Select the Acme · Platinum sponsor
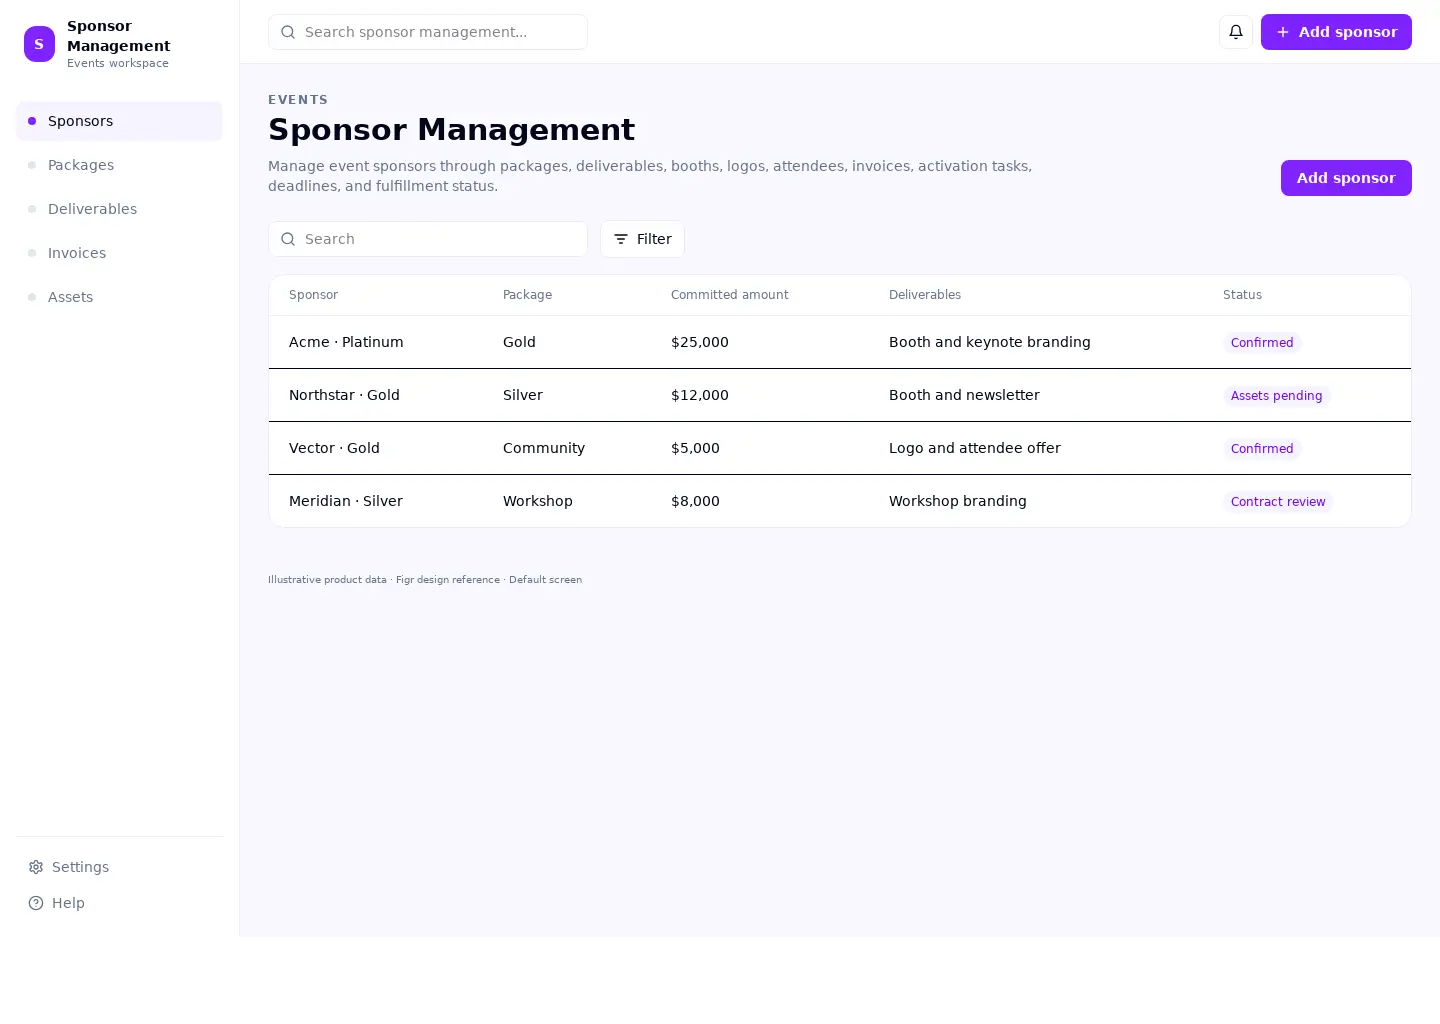The height and width of the screenshot is (1024, 1440). [x=346, y=342]
